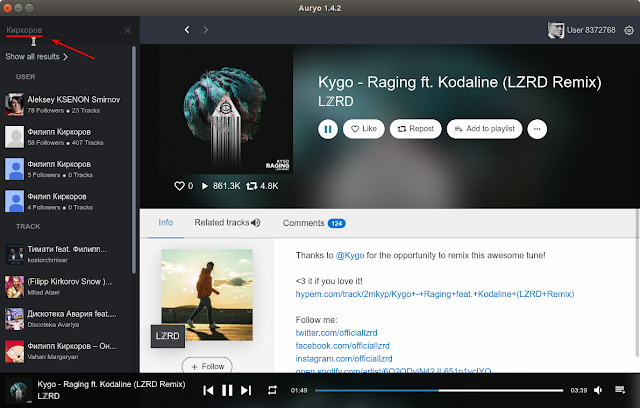The height and width of the screenshot is (408, 640).
Task: Open LZRD artist profile image
Action: click(207, 295)
